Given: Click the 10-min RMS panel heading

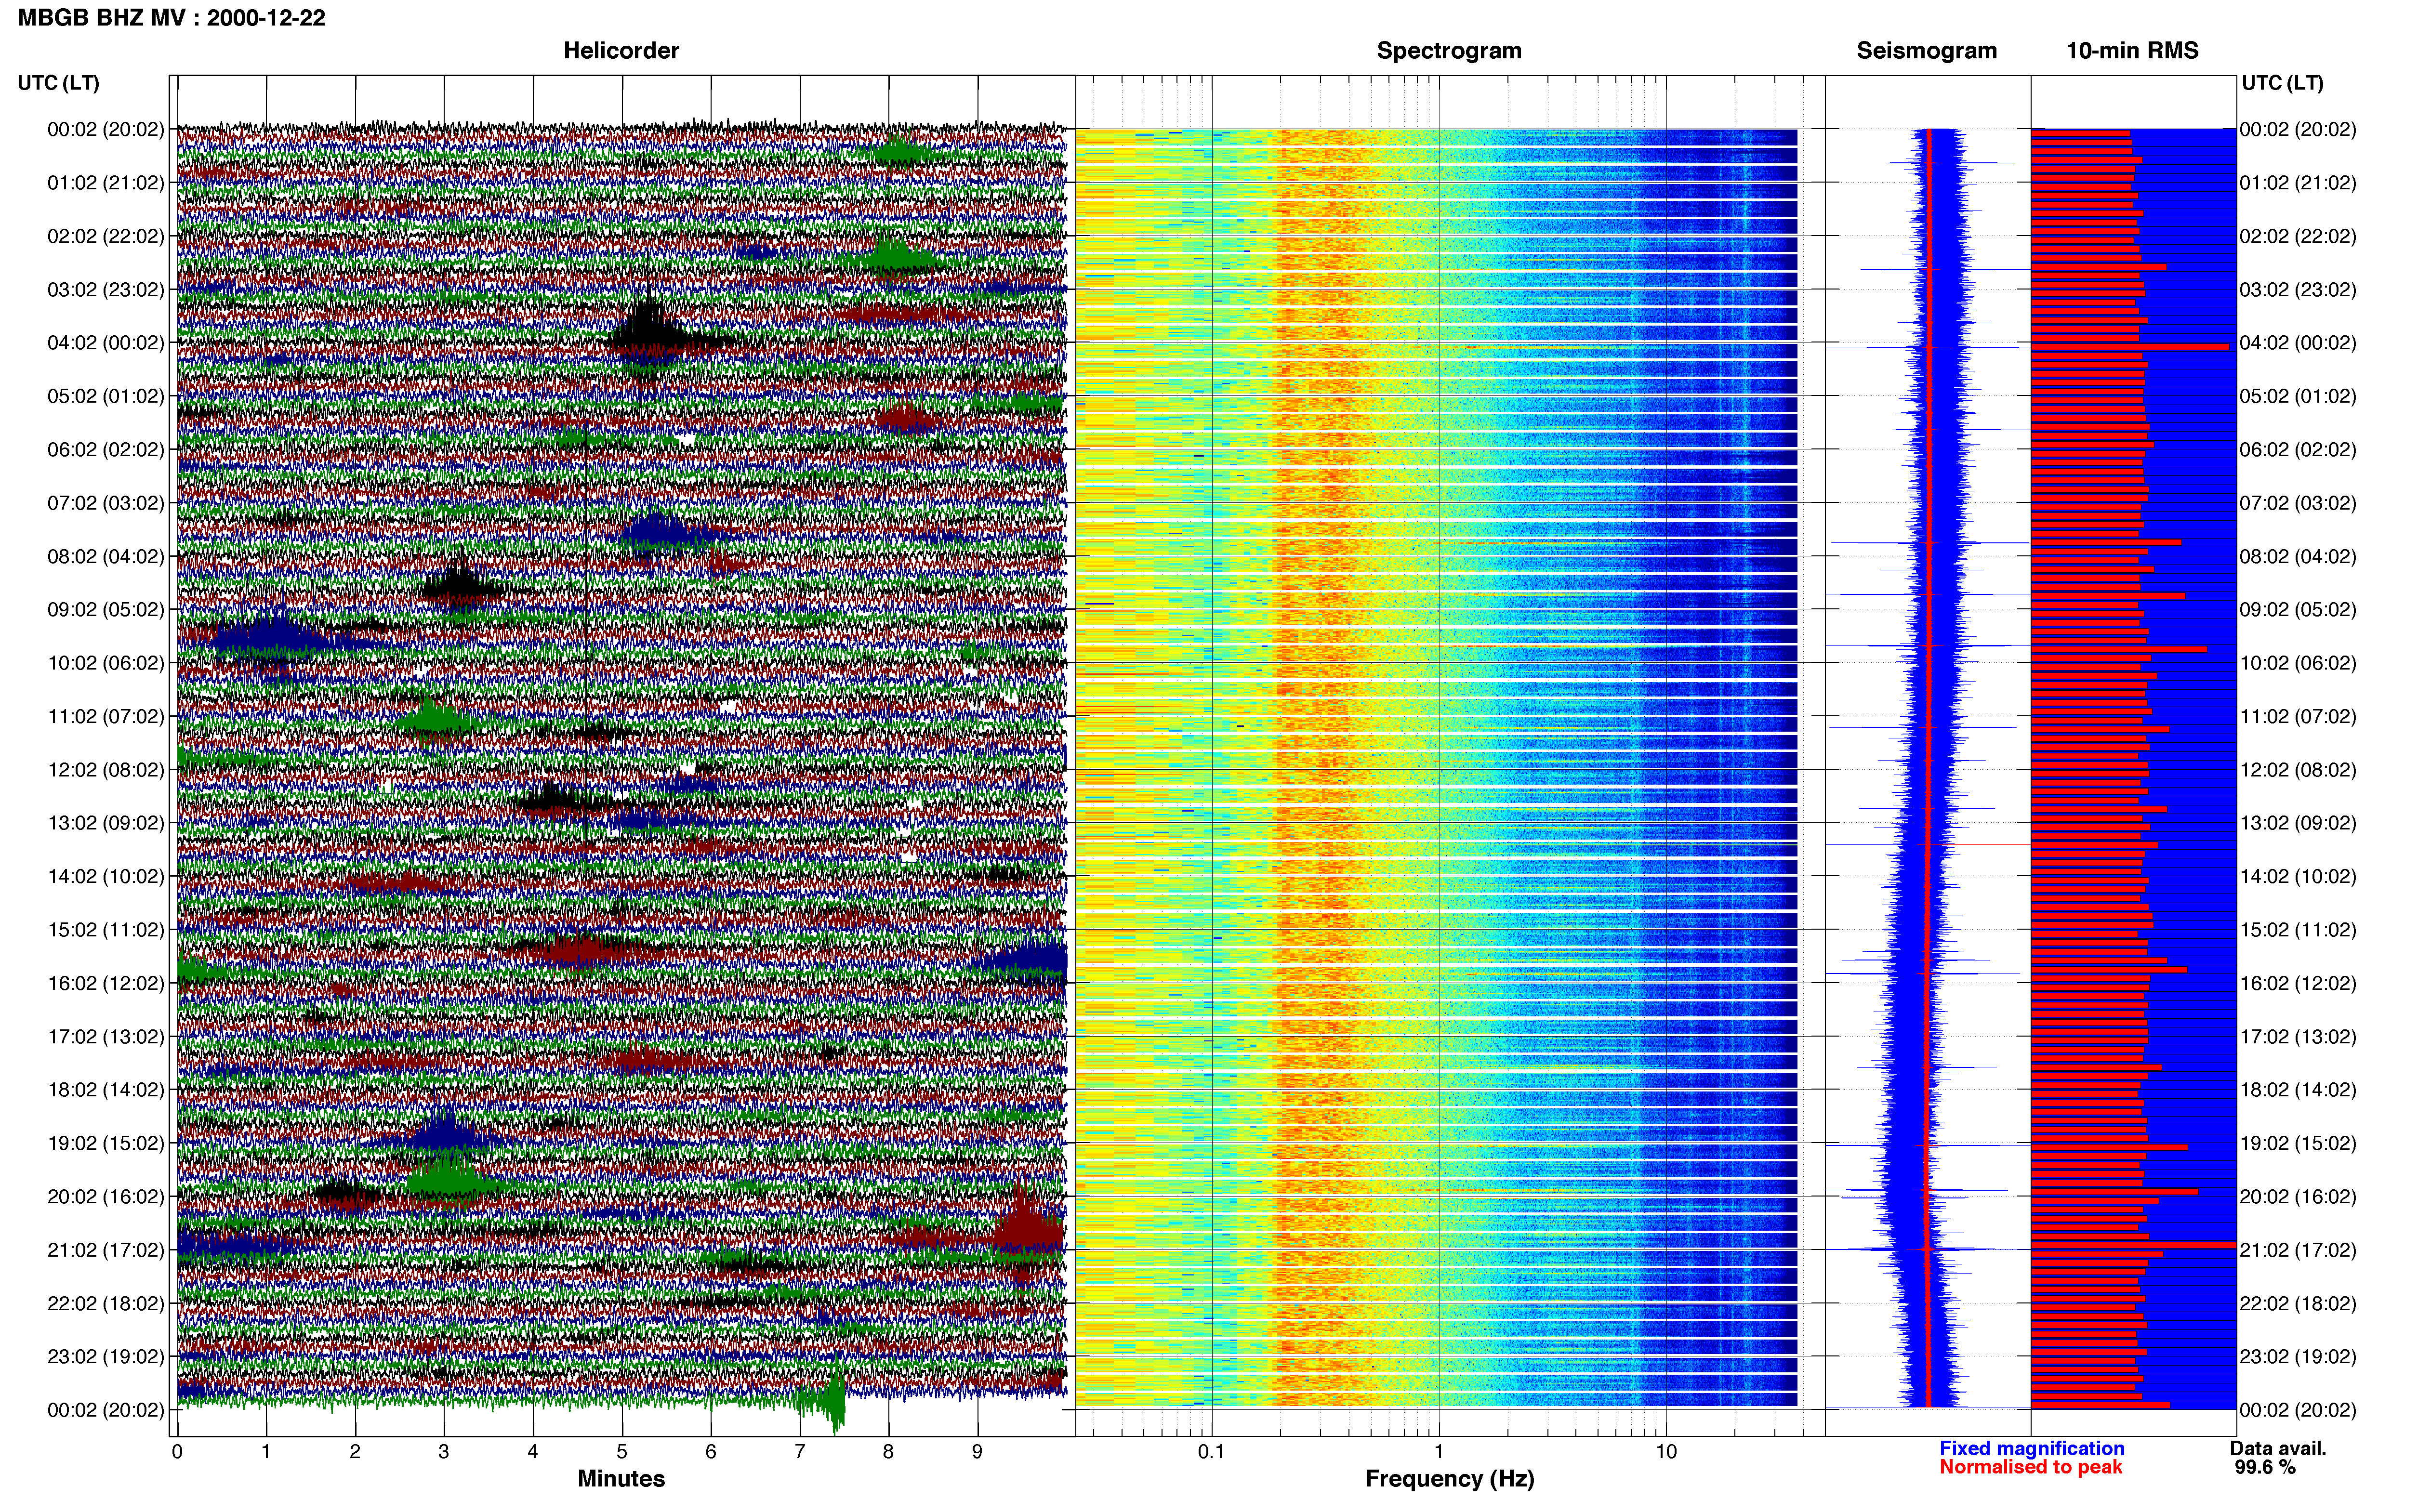Looking at the screenshot, I should point(2132,51).
